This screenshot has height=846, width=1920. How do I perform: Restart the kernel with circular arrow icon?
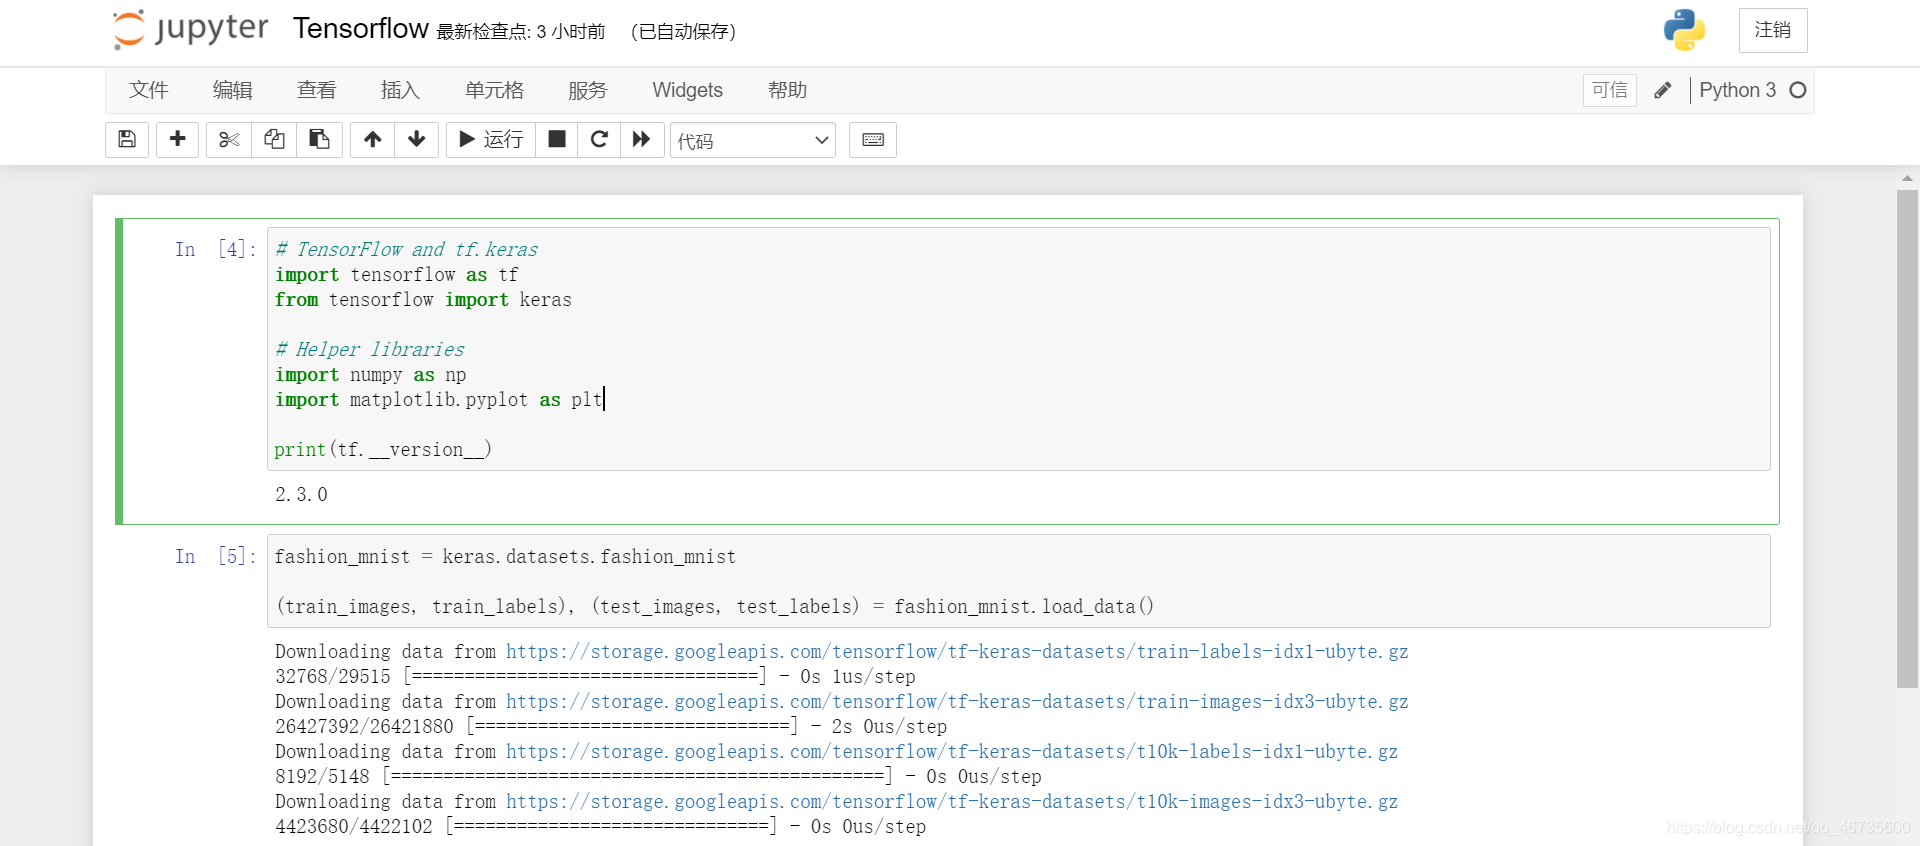point(599,140)
